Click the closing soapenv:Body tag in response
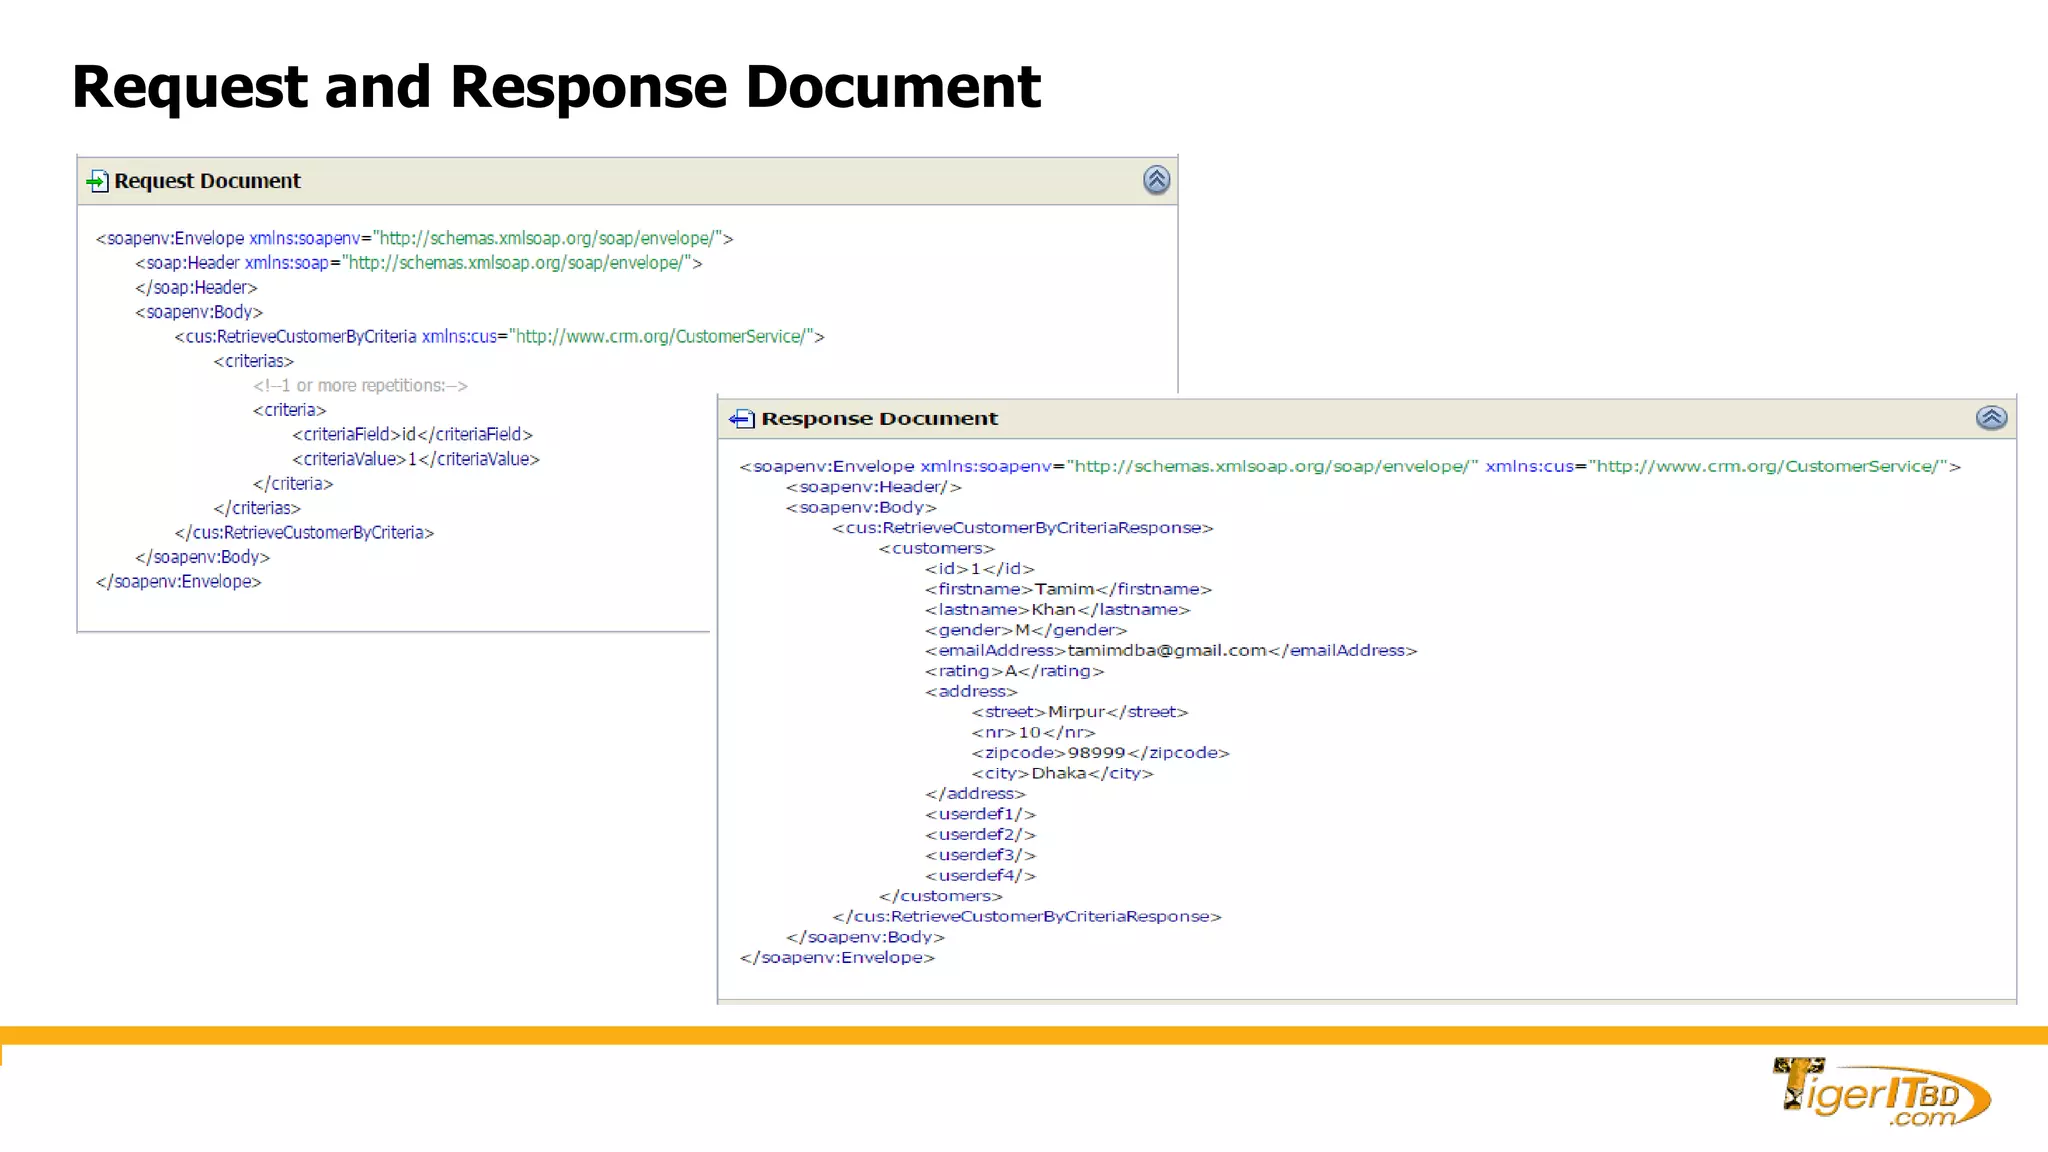Screen dimensions: 2048x1152 [x=865, y=938]
